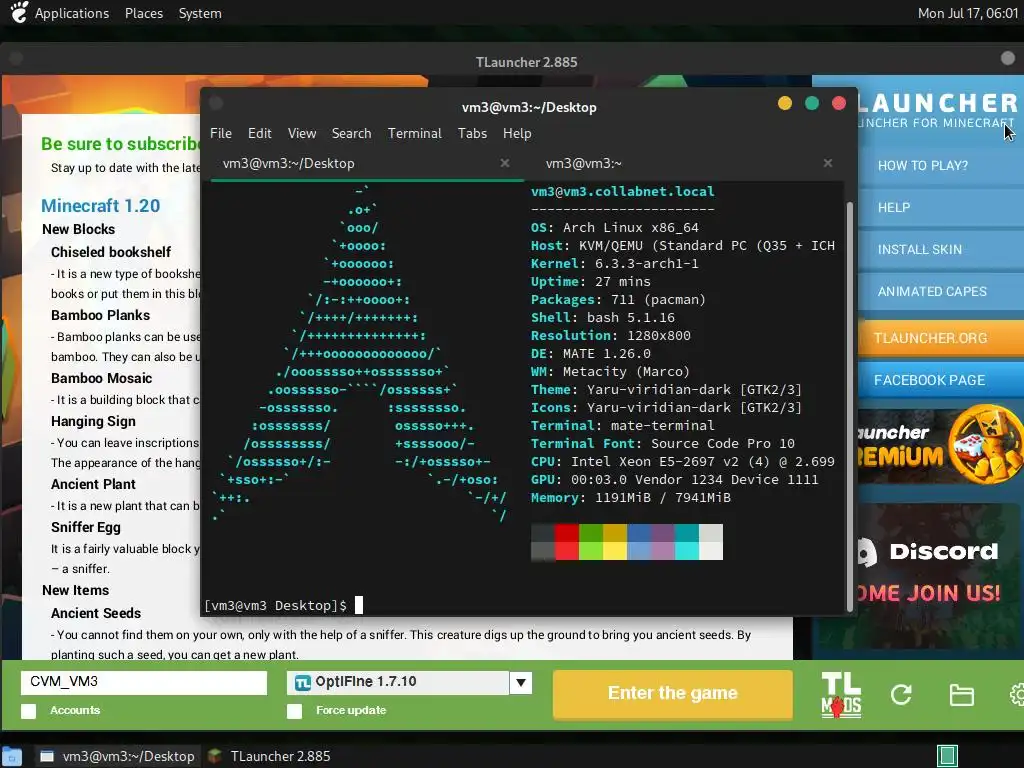This screenshot has height=768, width=1024.
Task: Click the clock Mon Jul 17, 06:01
Action: click(x=967, y=13)
